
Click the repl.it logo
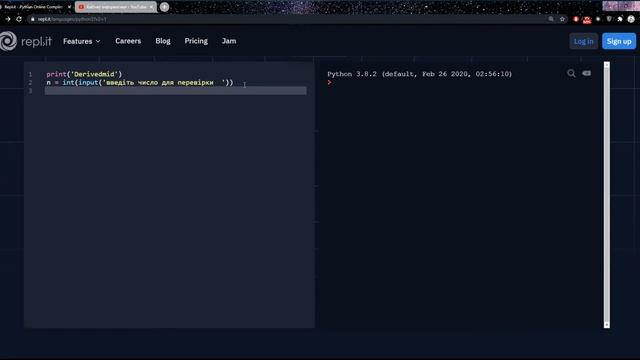pos(26,41)
